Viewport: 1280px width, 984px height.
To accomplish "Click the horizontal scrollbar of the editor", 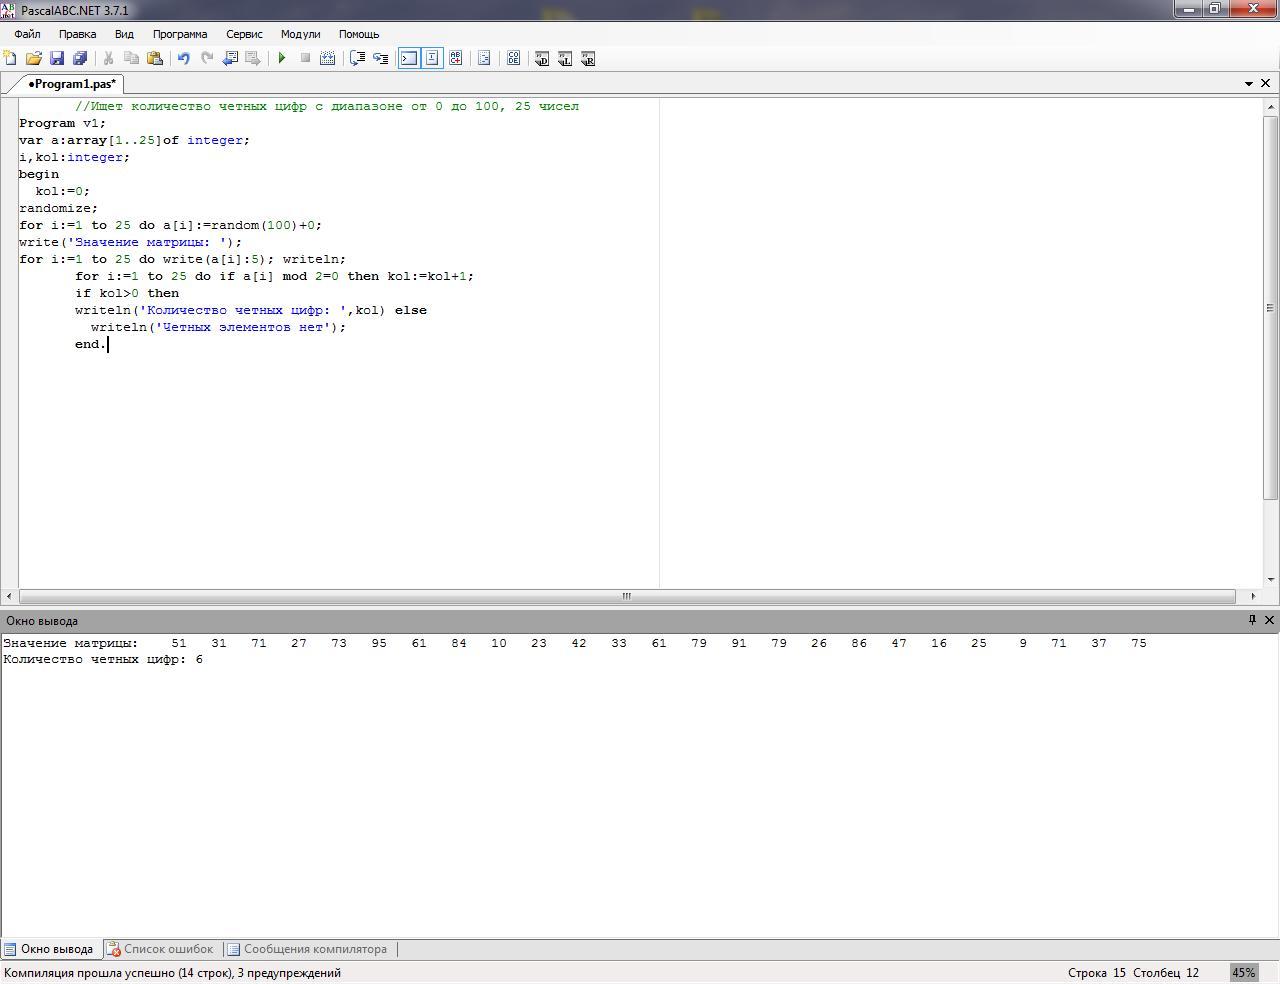I will point(626,596).
